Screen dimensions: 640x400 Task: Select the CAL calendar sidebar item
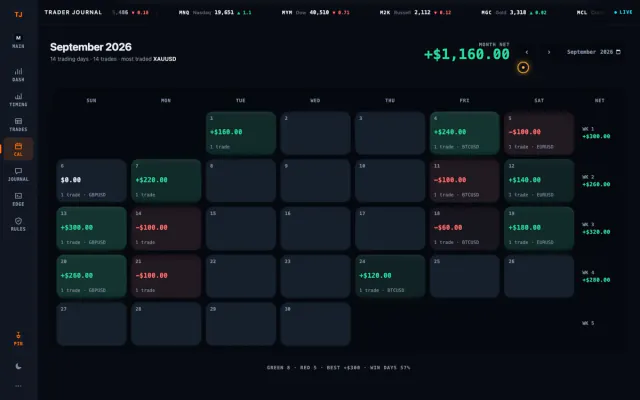click(x=18, y=149)
